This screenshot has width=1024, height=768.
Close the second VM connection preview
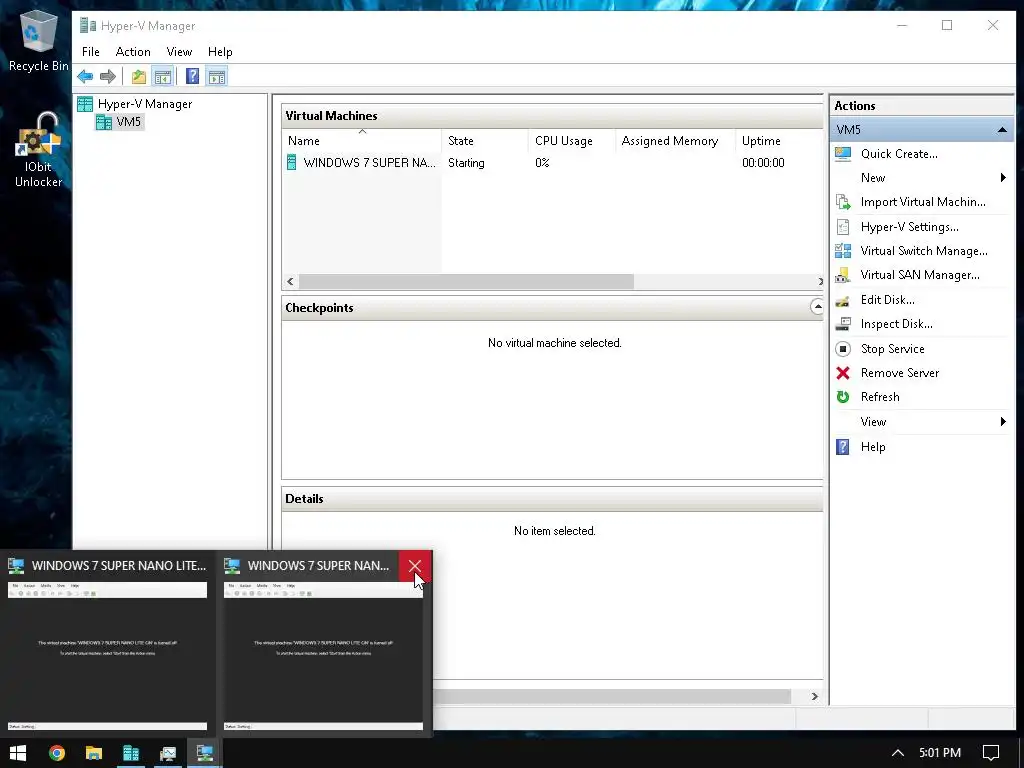(x=415, y=566)
